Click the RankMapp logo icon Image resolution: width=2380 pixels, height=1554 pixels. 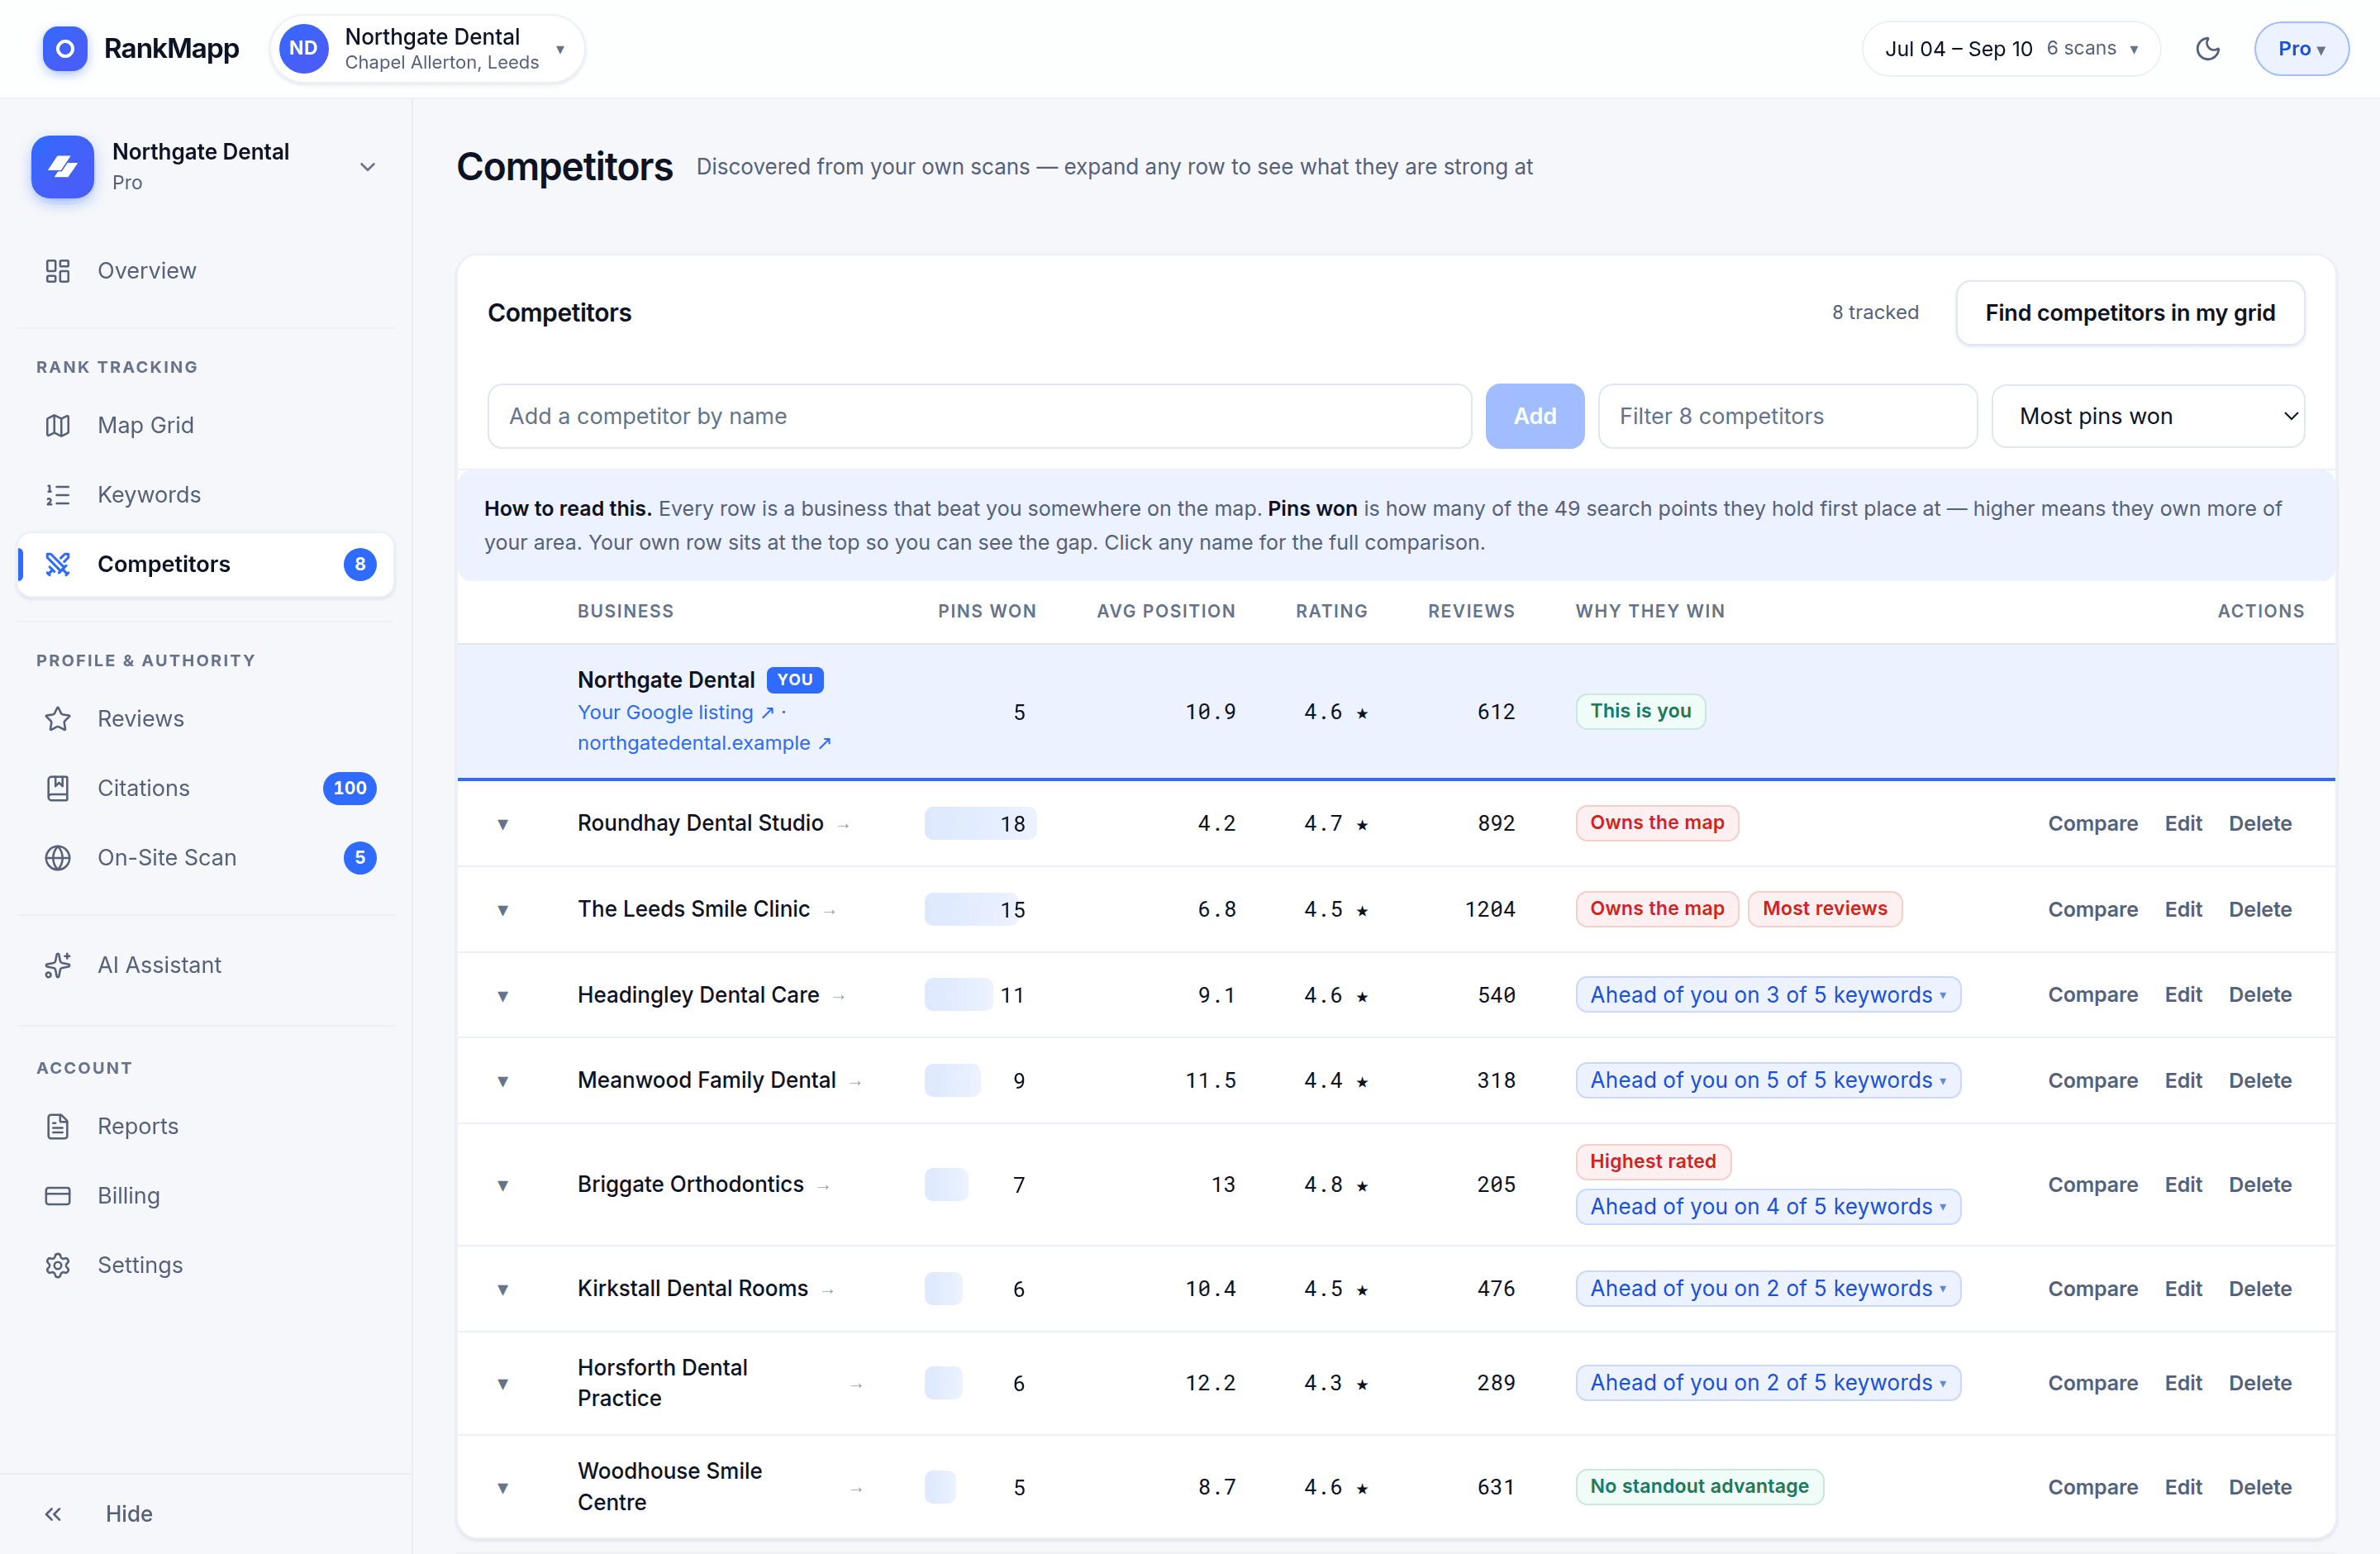tap(65, 48)
